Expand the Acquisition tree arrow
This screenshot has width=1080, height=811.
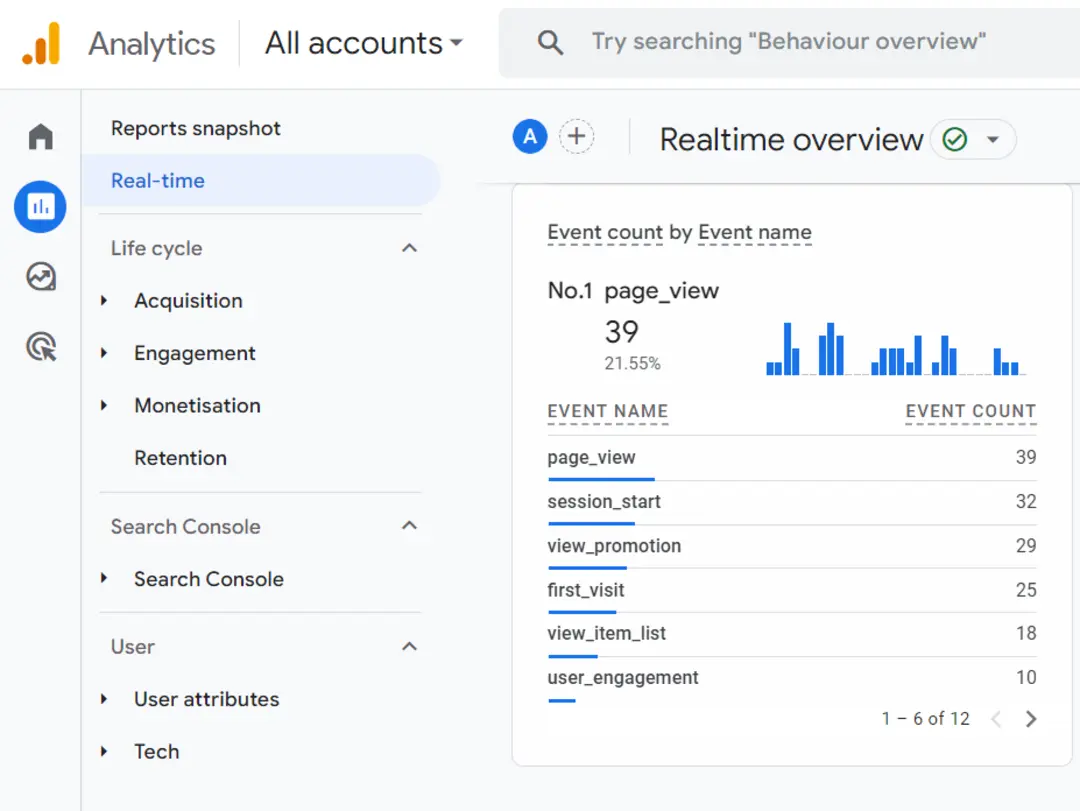104,300
